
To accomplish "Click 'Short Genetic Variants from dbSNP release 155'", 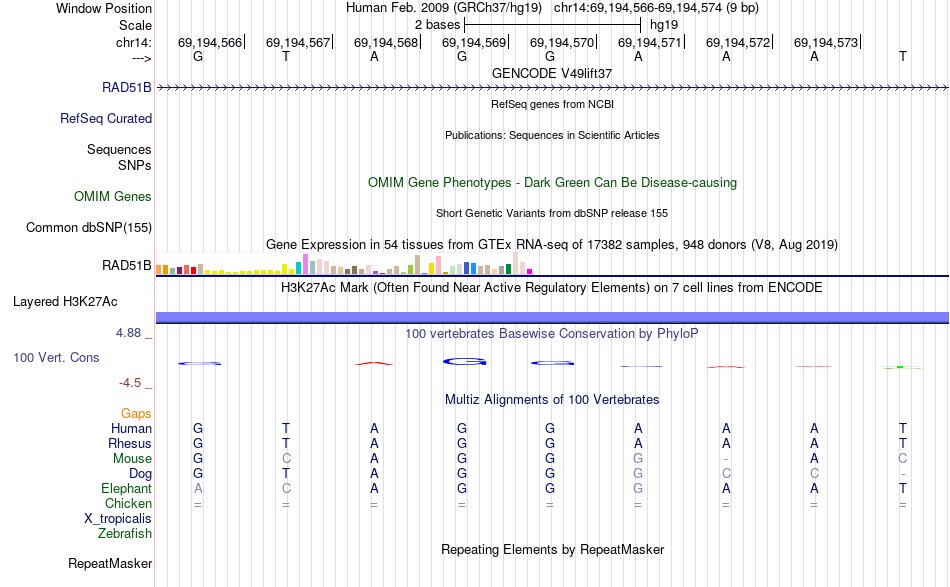I will pos(552,213).
